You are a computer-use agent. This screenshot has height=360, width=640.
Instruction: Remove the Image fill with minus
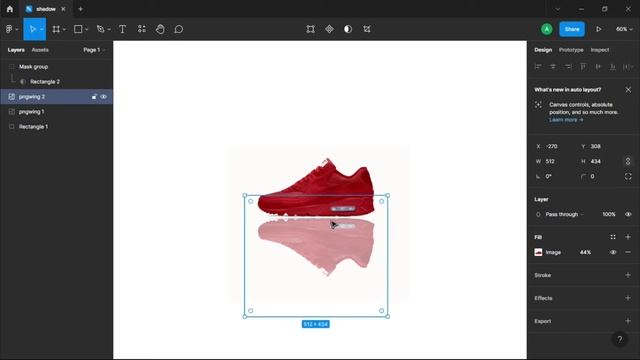[x=628, y=252]
